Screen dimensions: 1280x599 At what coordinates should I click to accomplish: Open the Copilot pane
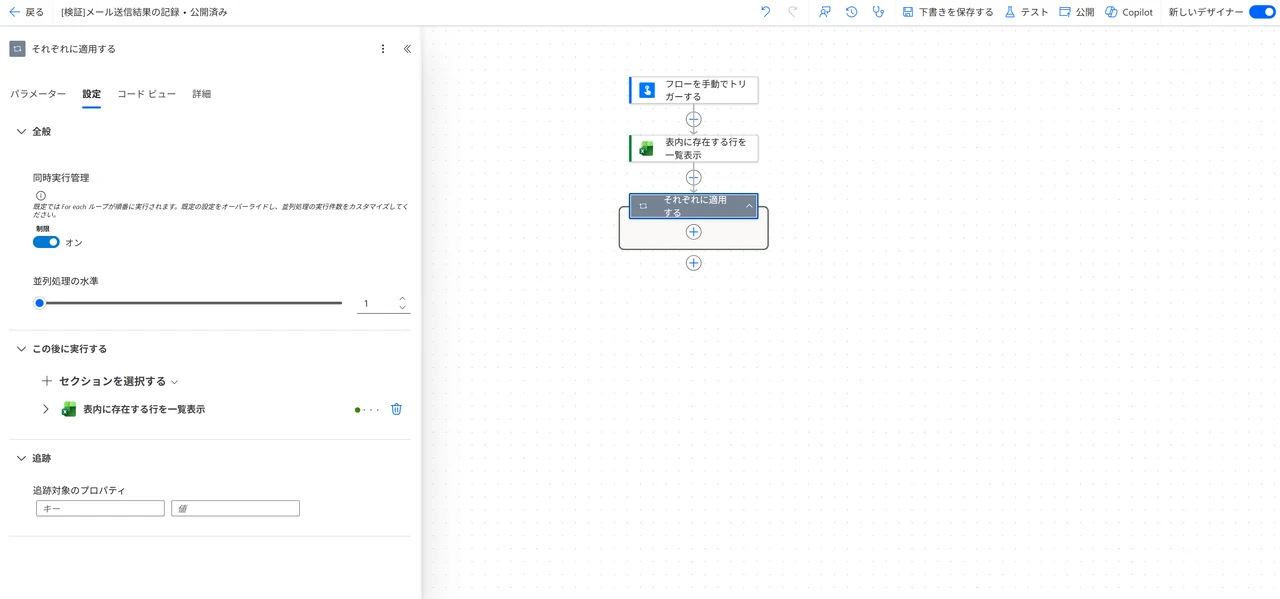1128,12
